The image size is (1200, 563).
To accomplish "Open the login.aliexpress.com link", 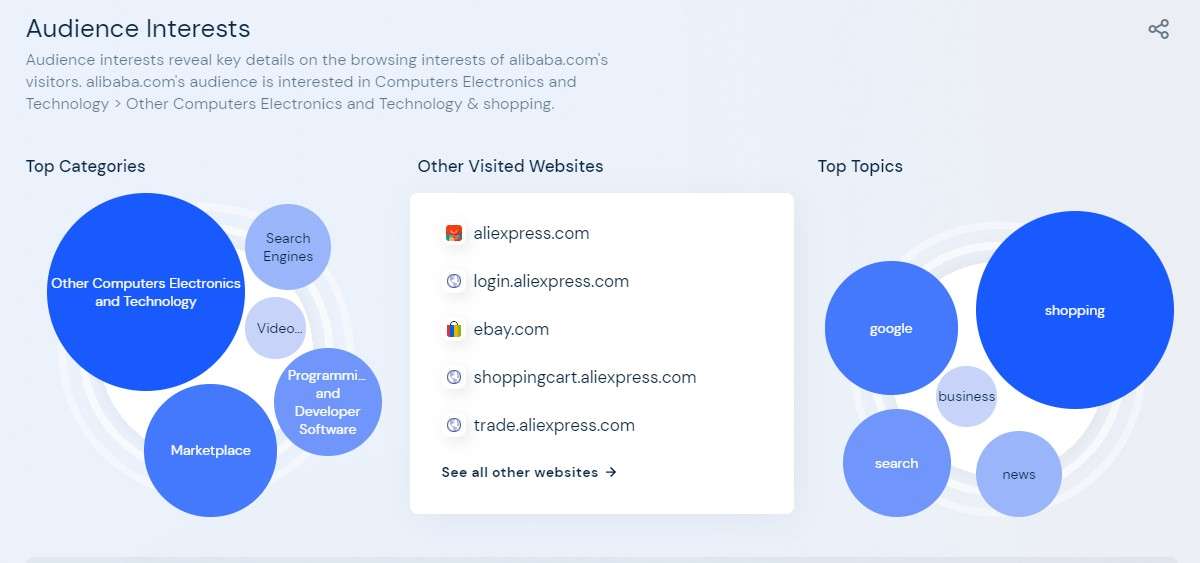I will pos(551,281).
